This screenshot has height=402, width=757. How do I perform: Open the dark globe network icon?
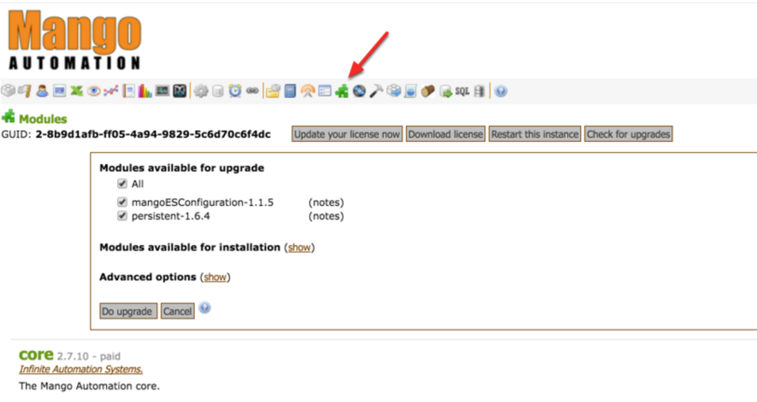click(359, 91)
